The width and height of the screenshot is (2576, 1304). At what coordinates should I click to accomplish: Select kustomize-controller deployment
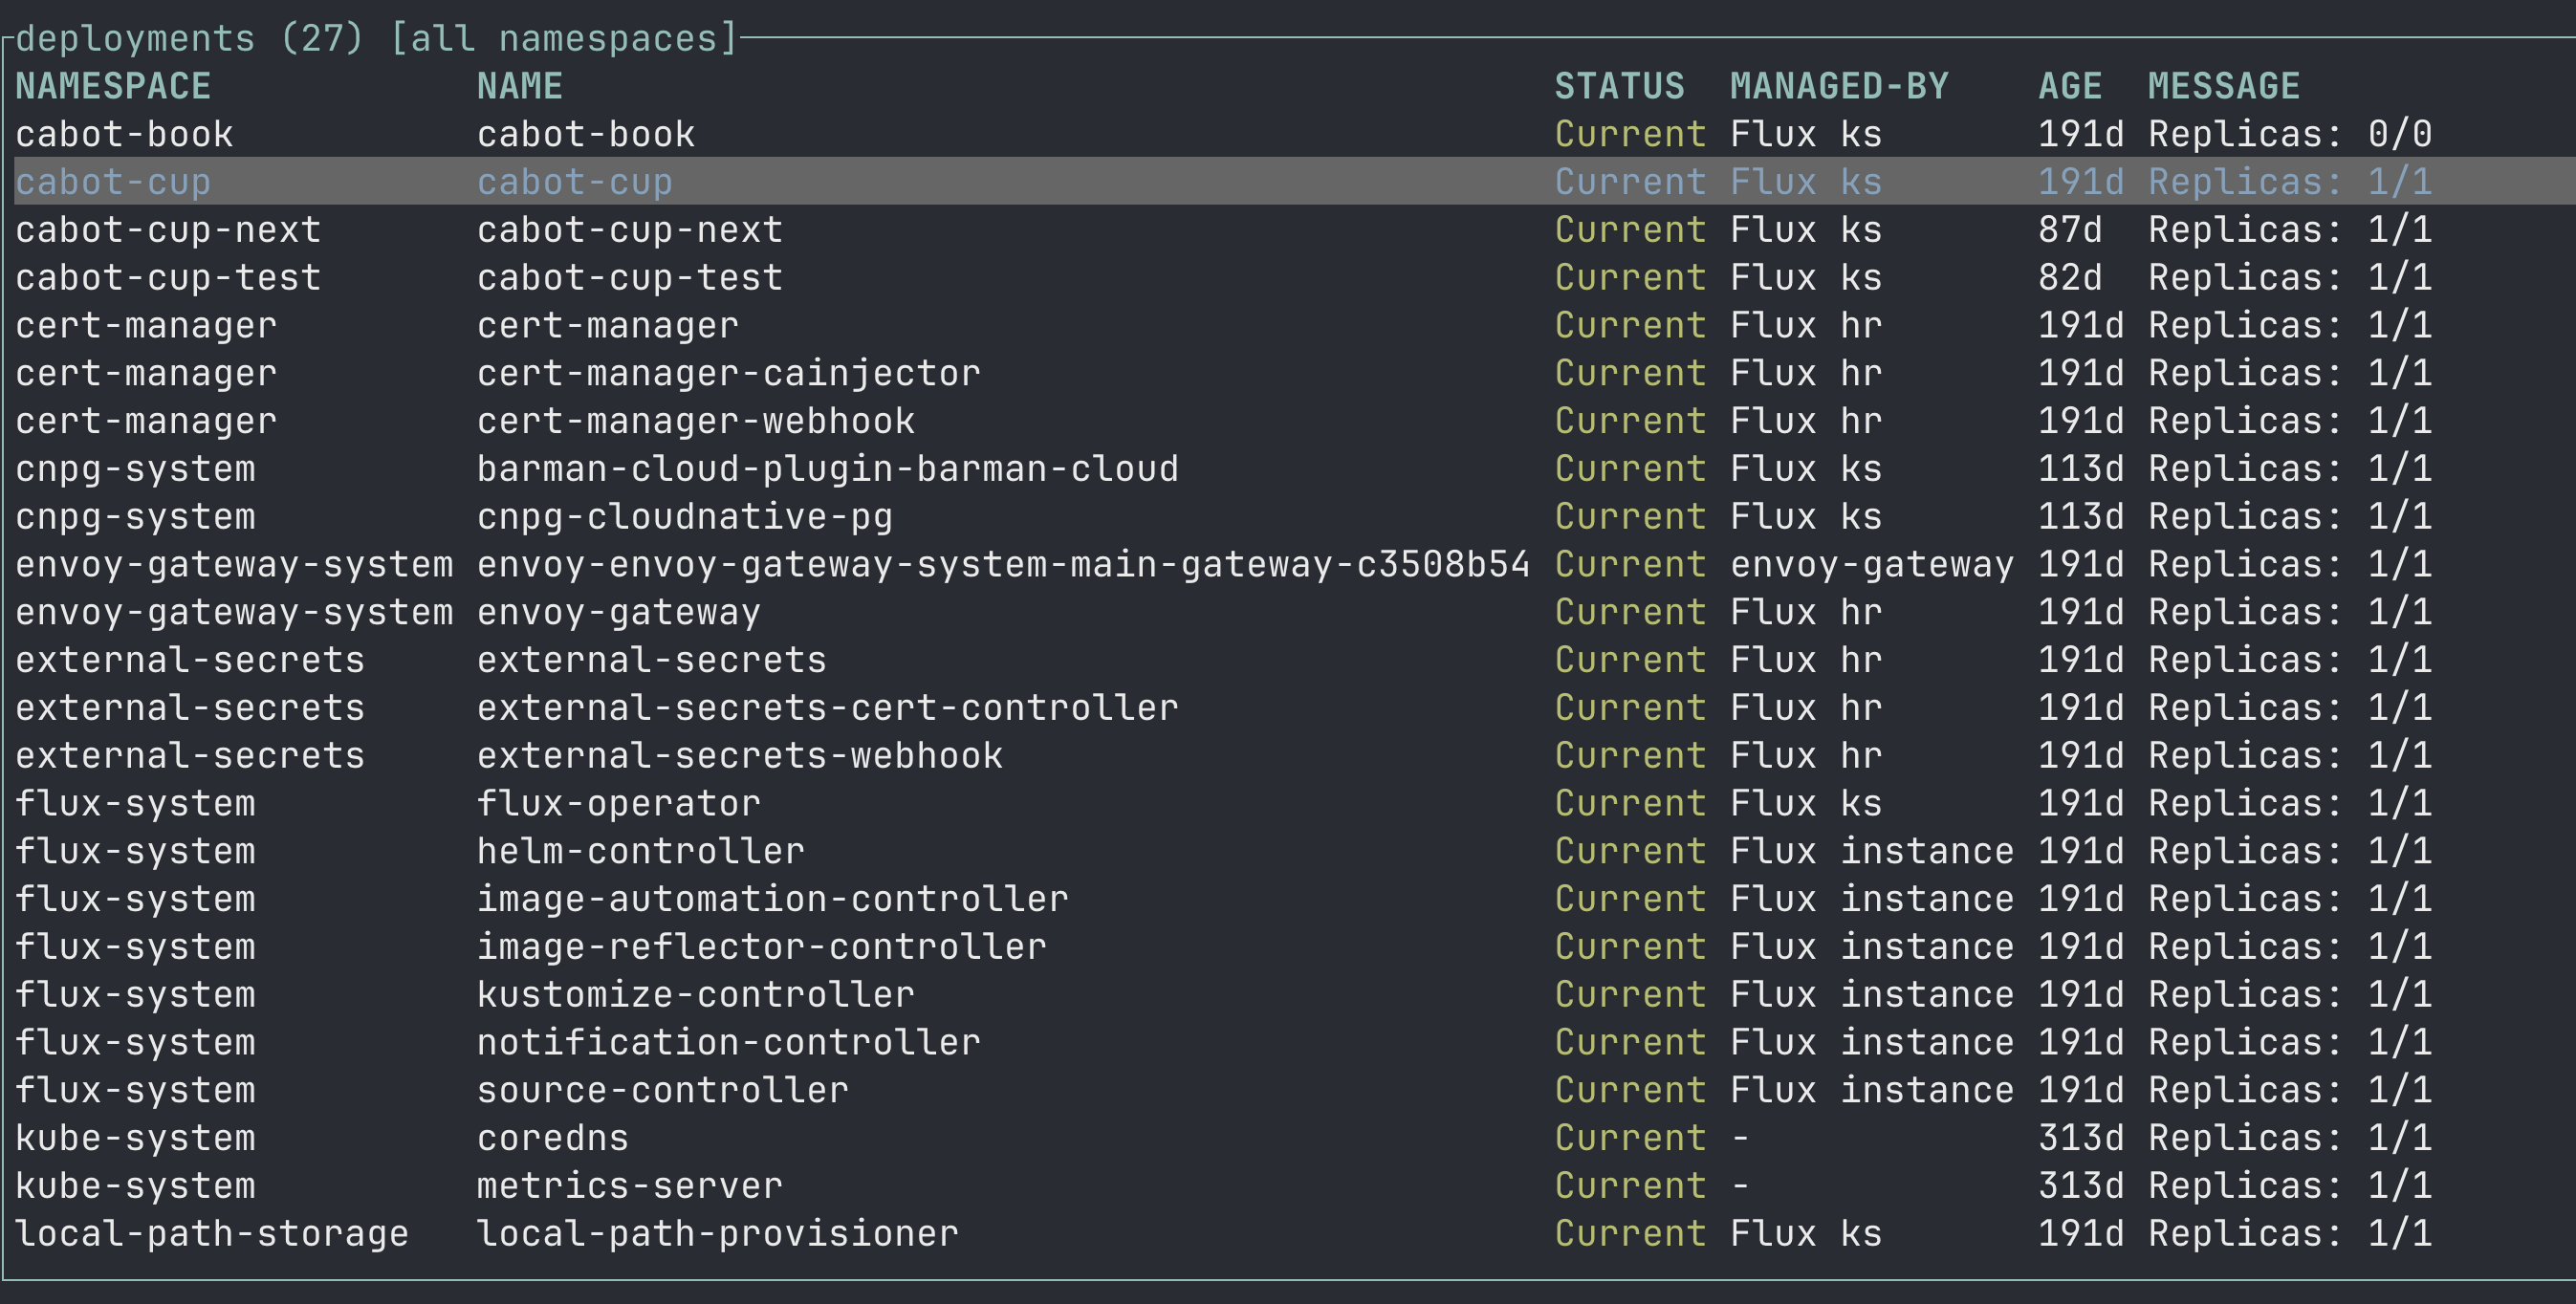[696, 994]
